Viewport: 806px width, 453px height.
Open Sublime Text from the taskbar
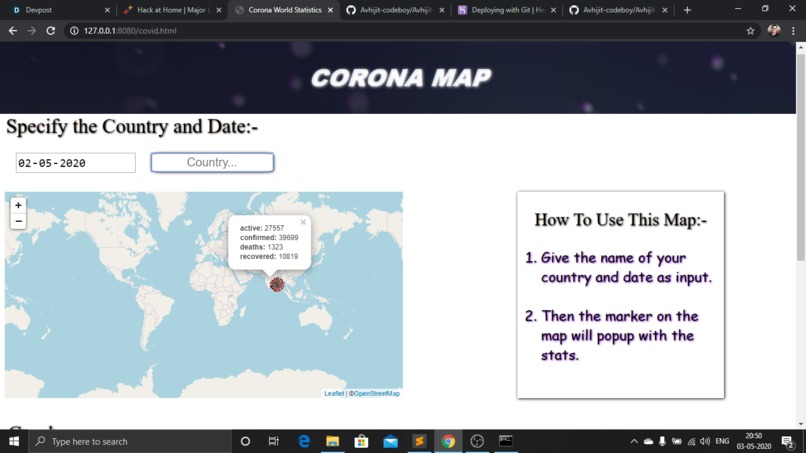[419, 441]
